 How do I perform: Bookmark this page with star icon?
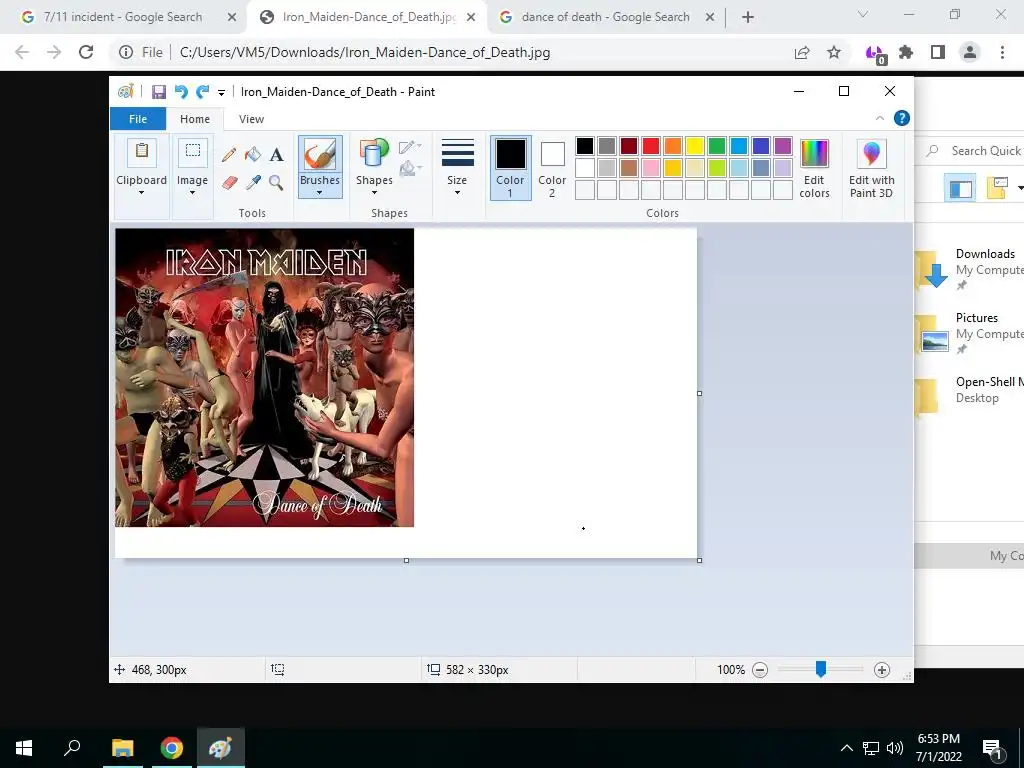(834, 52)
